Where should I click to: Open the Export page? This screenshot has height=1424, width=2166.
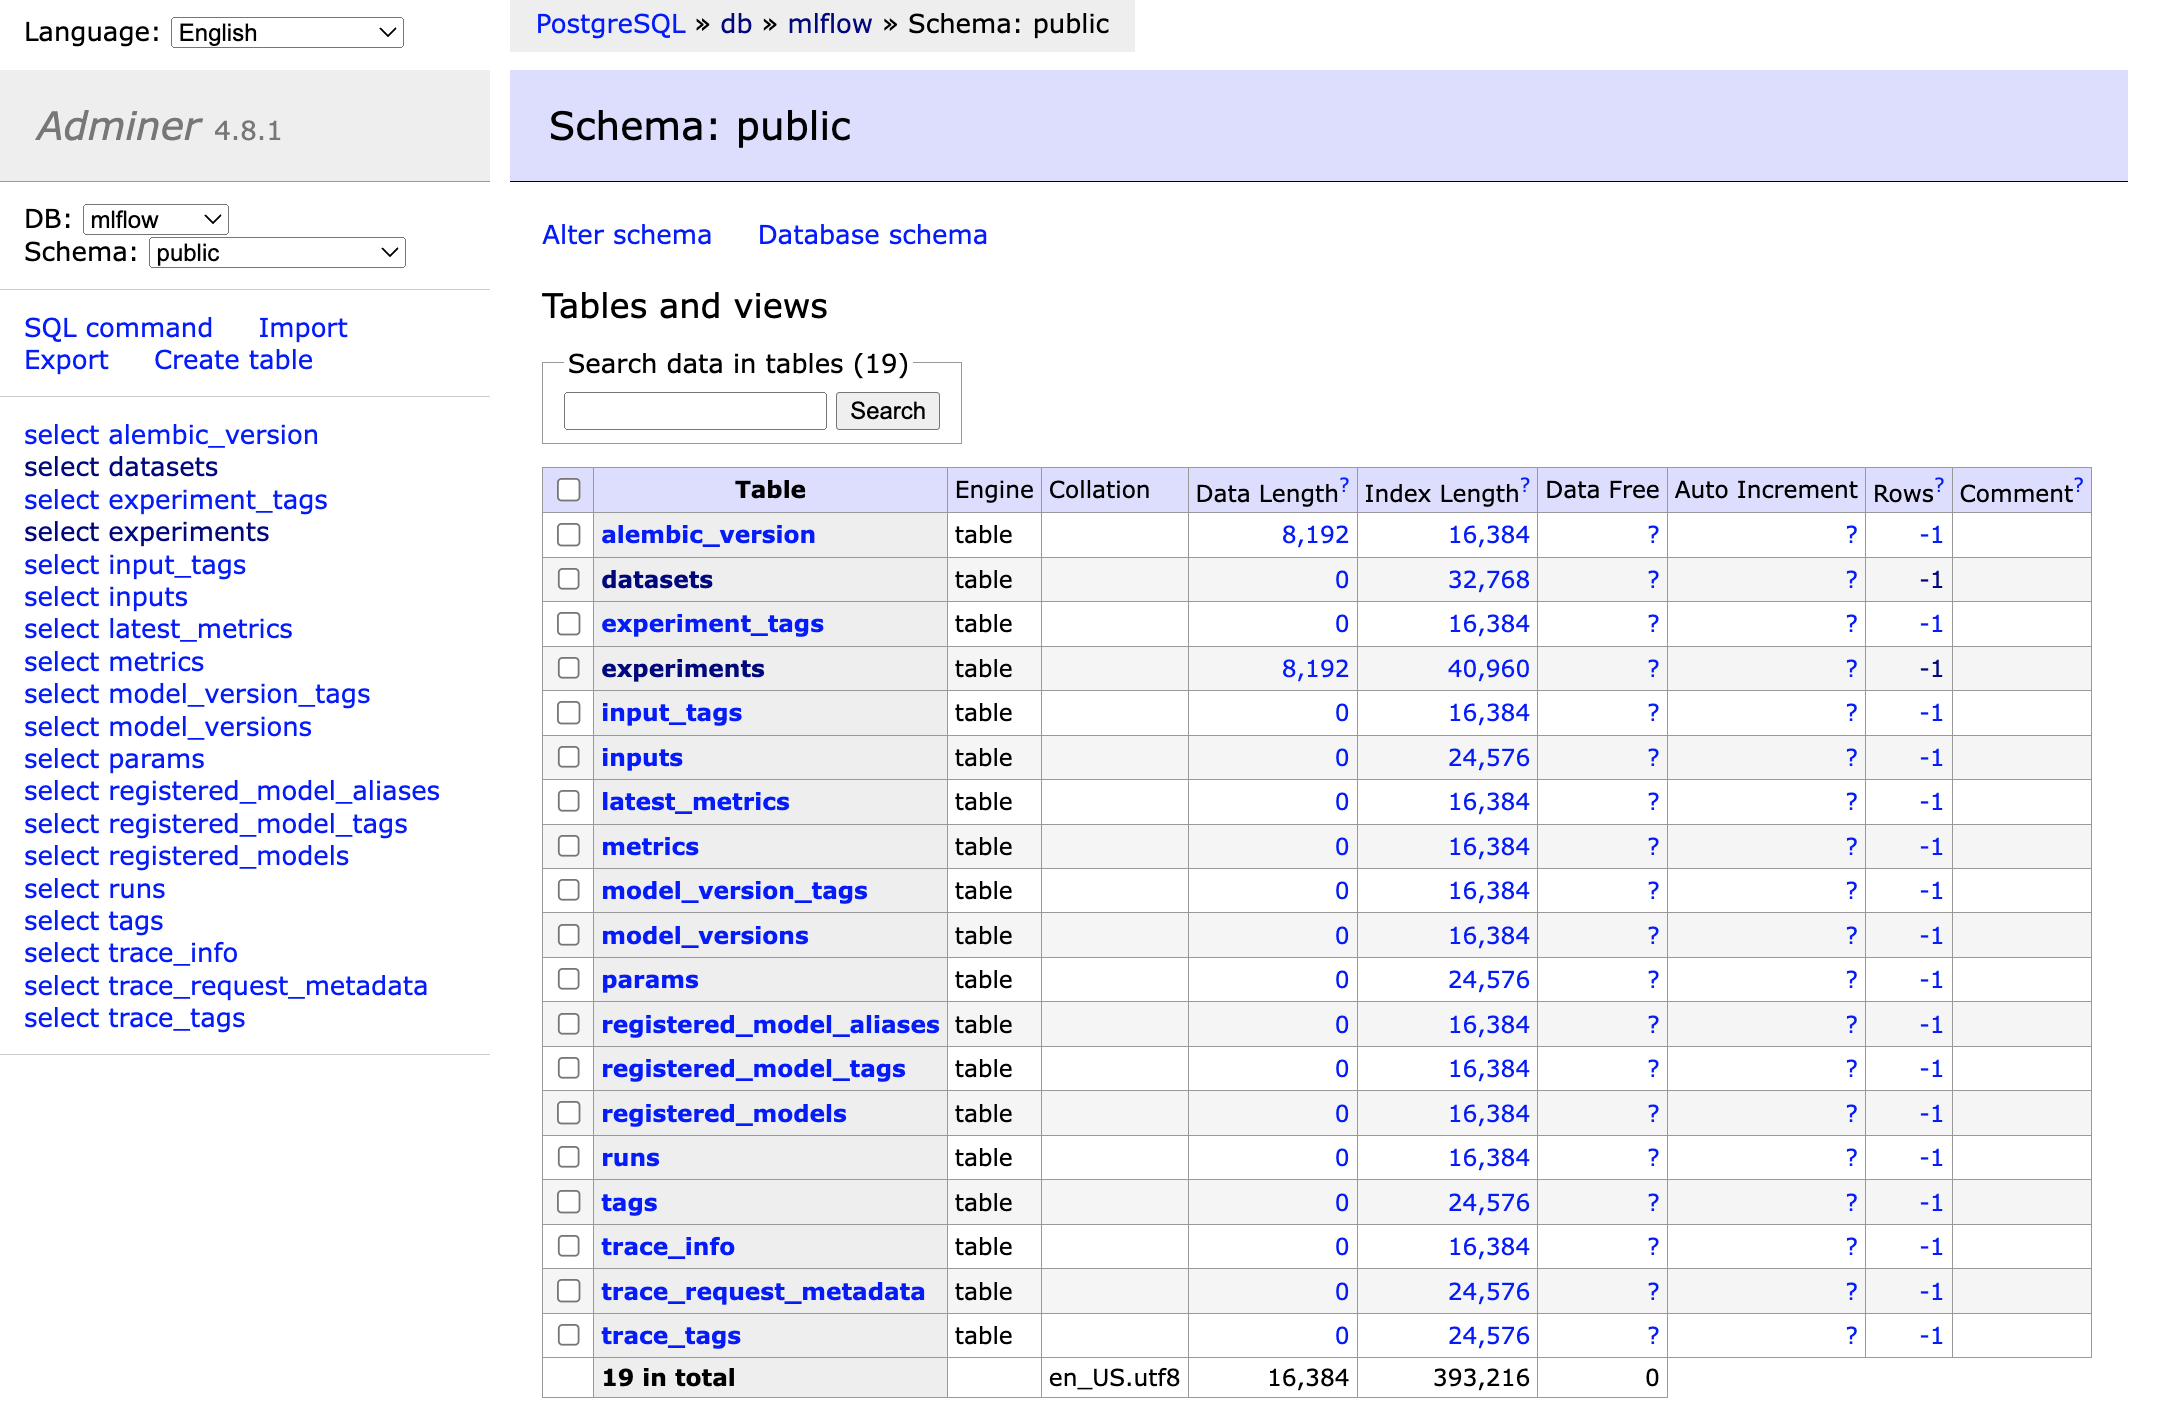[x=66, y=360]
